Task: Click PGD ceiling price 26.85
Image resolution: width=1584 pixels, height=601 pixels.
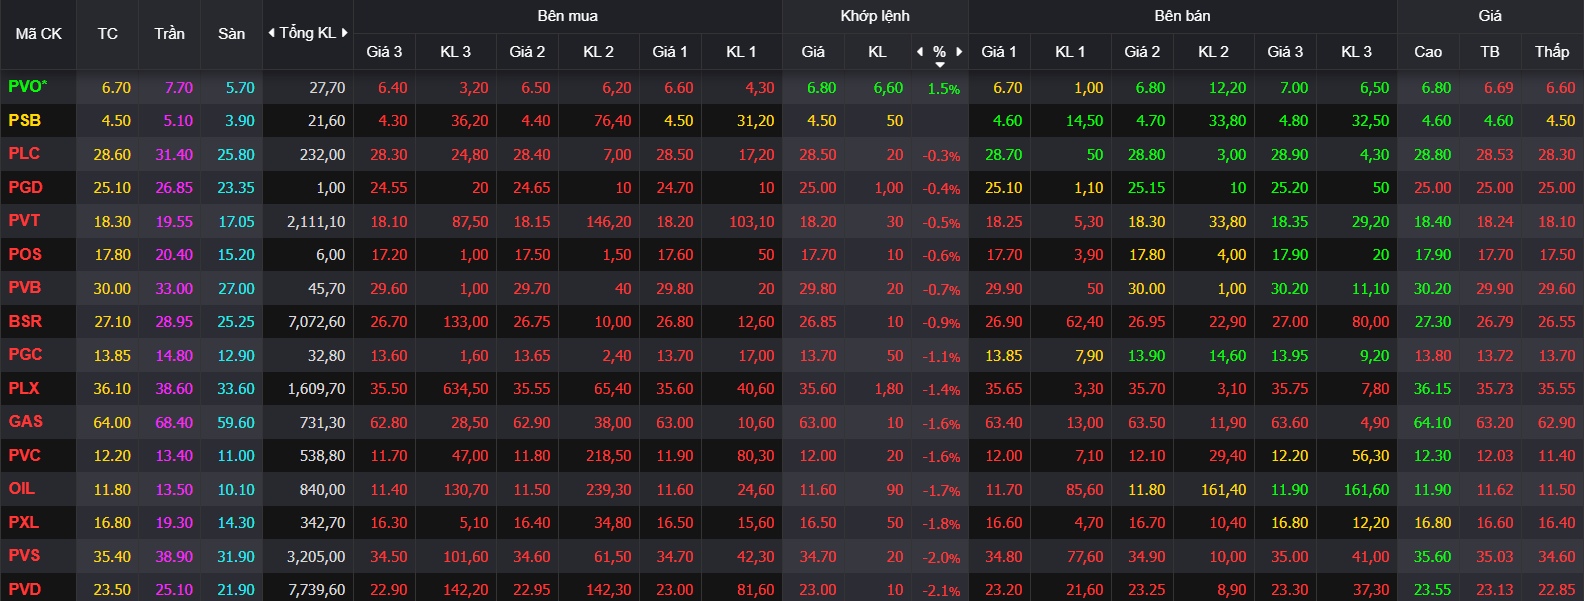Action: [x=174, y=188]
